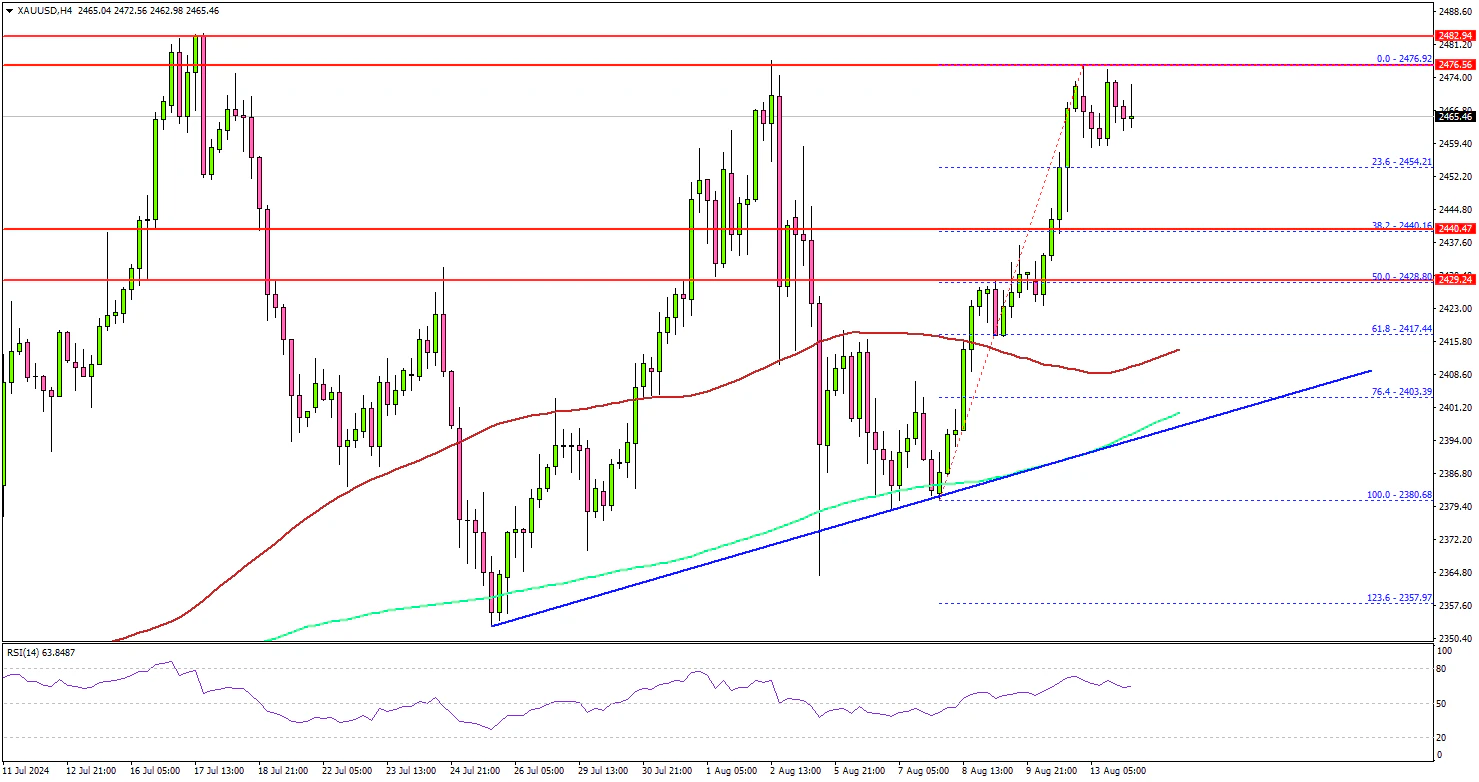This screenshot has height=782, width=1479.
Task: Click the current price label 2465.46
Action: [x=1455, y=117]
